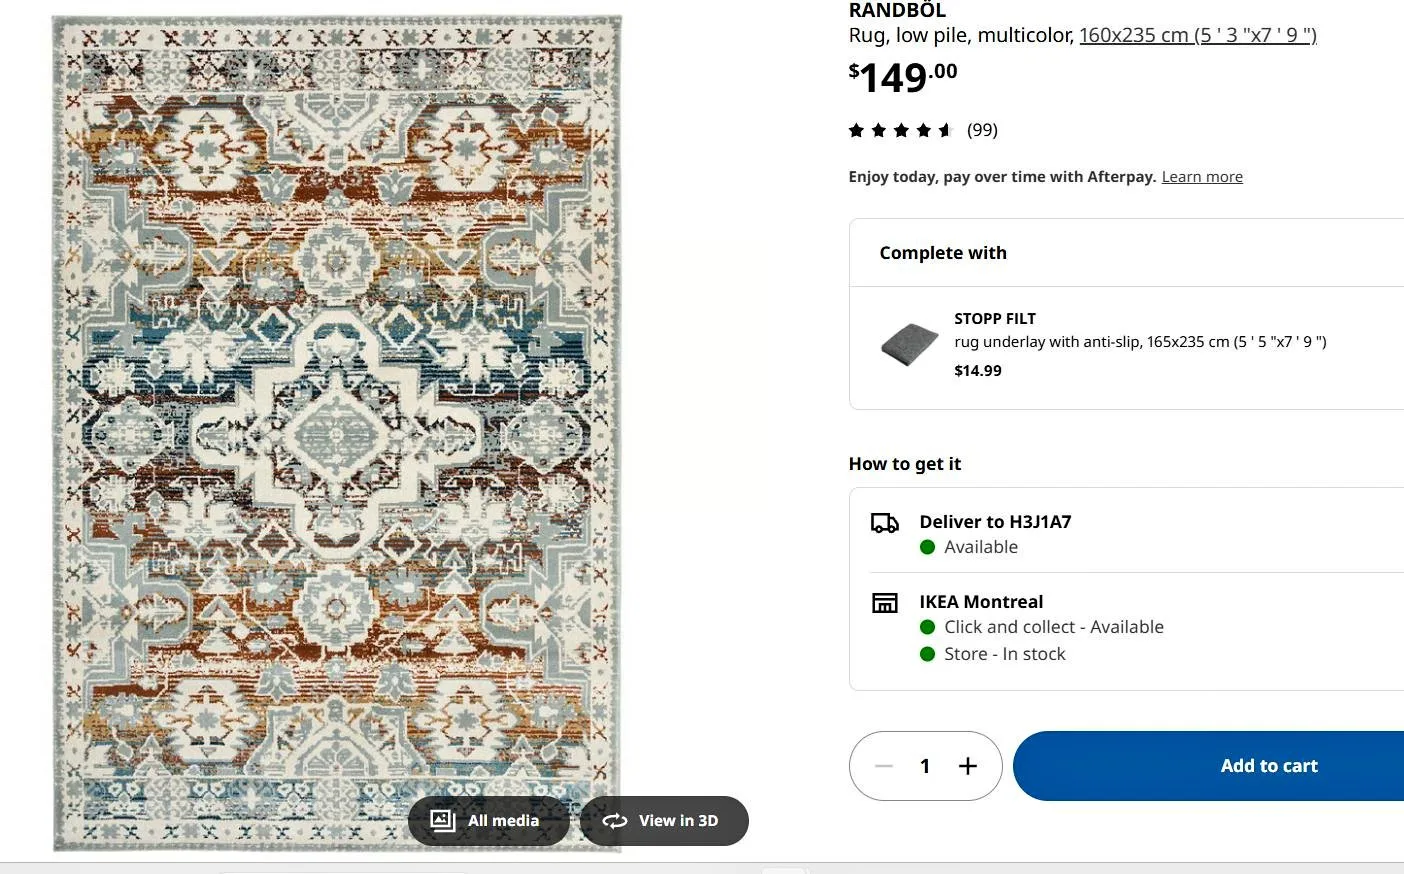Select the 160x235 cm size link
The image size is (1404, 874).
1197,35
